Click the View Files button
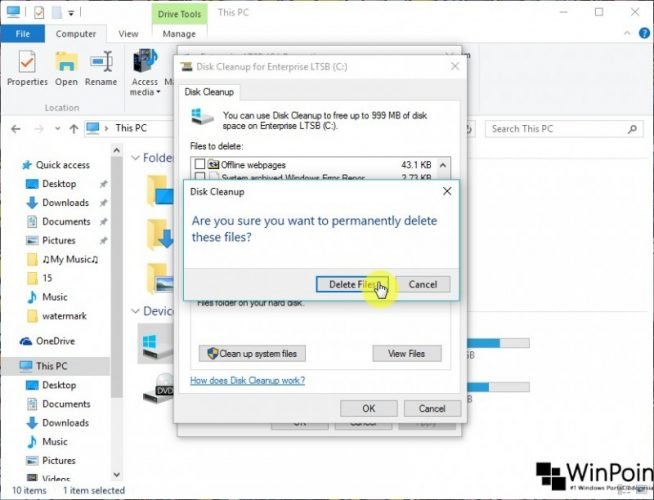Viewport: 654px width, 500px height. (407, 354)
